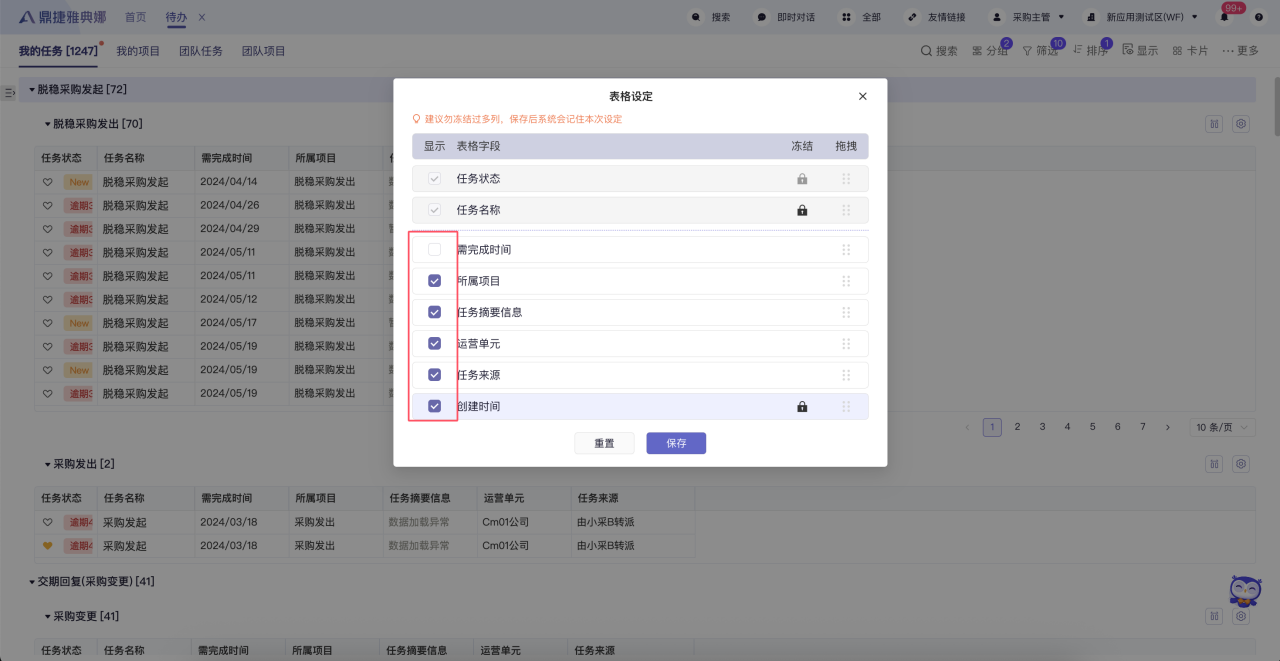Open the 10 条/页 page size dropdown
The width and height of the screenshot is (1280, 661).
pos(1221,427)
